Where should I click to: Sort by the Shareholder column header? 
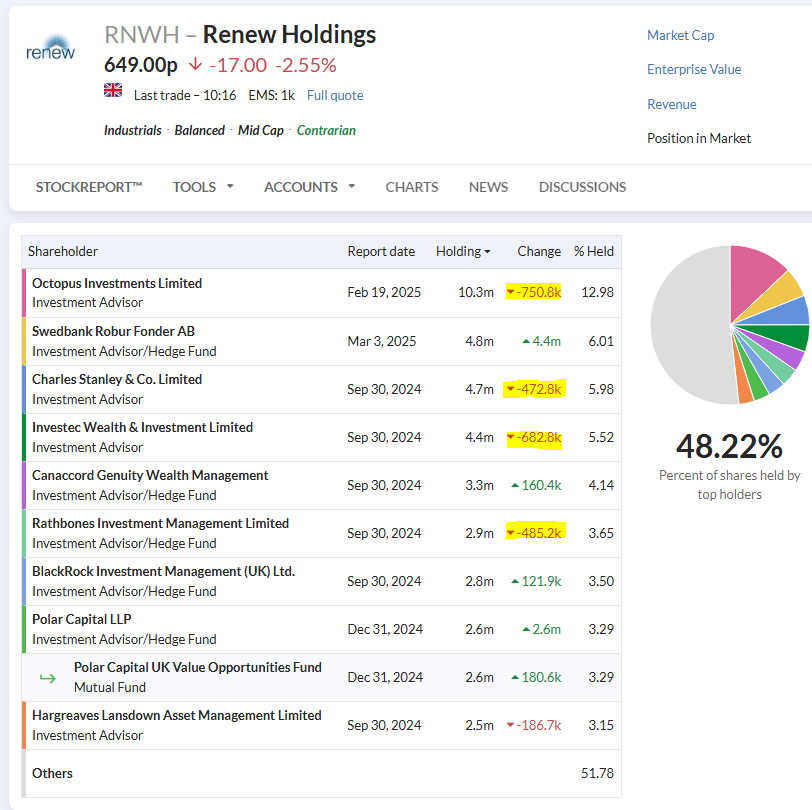click(63, 251)
